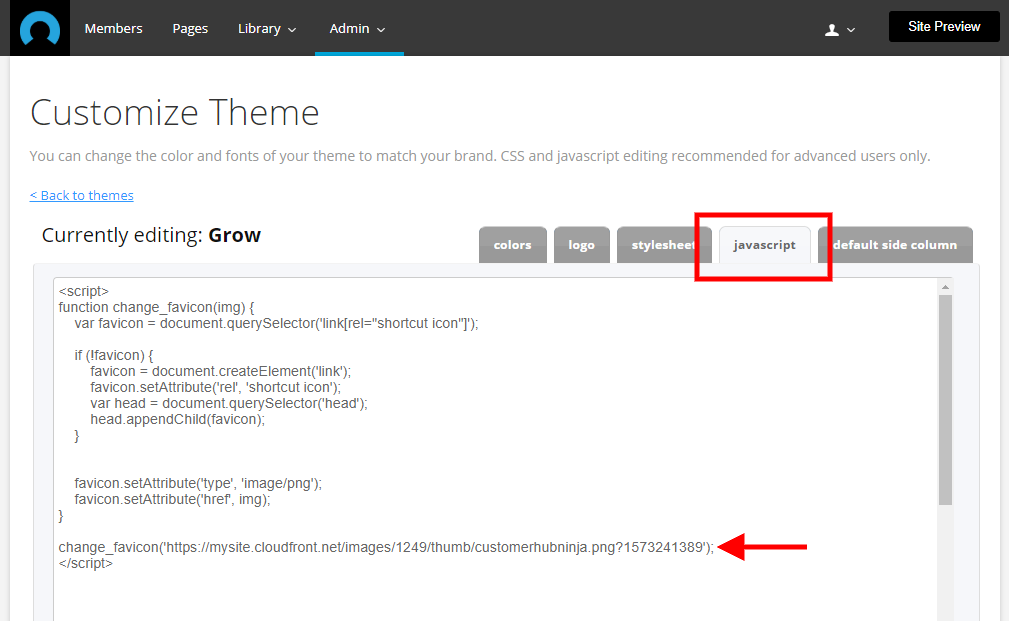Click the code editor scrollbar thumb
Image resolution: width=1009 pixels, height=621 pixels.
click(945, 400)
